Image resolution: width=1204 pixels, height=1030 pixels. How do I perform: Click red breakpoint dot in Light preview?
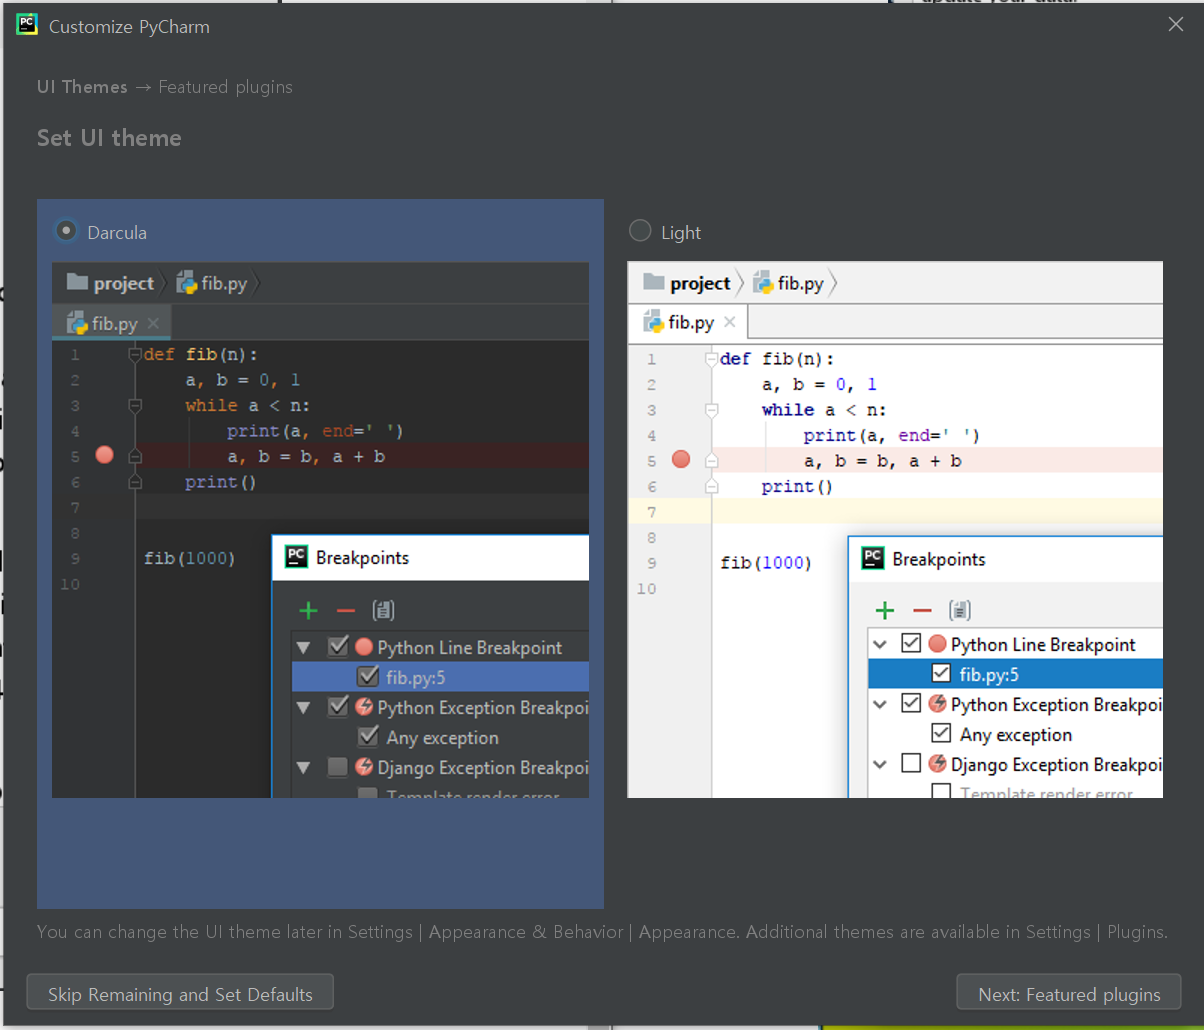coord(681,459)
